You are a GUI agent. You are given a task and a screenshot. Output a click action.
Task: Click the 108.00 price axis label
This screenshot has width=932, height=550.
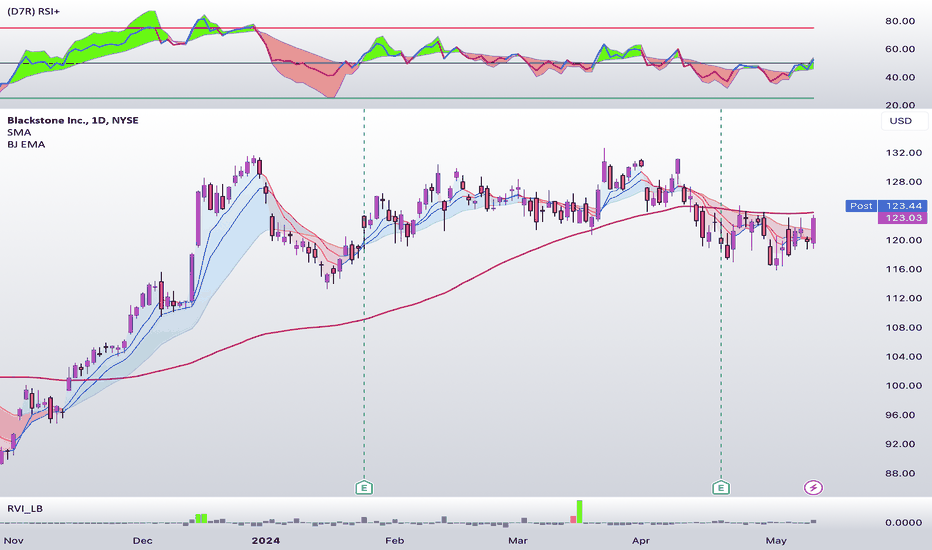tap(903, 328)
